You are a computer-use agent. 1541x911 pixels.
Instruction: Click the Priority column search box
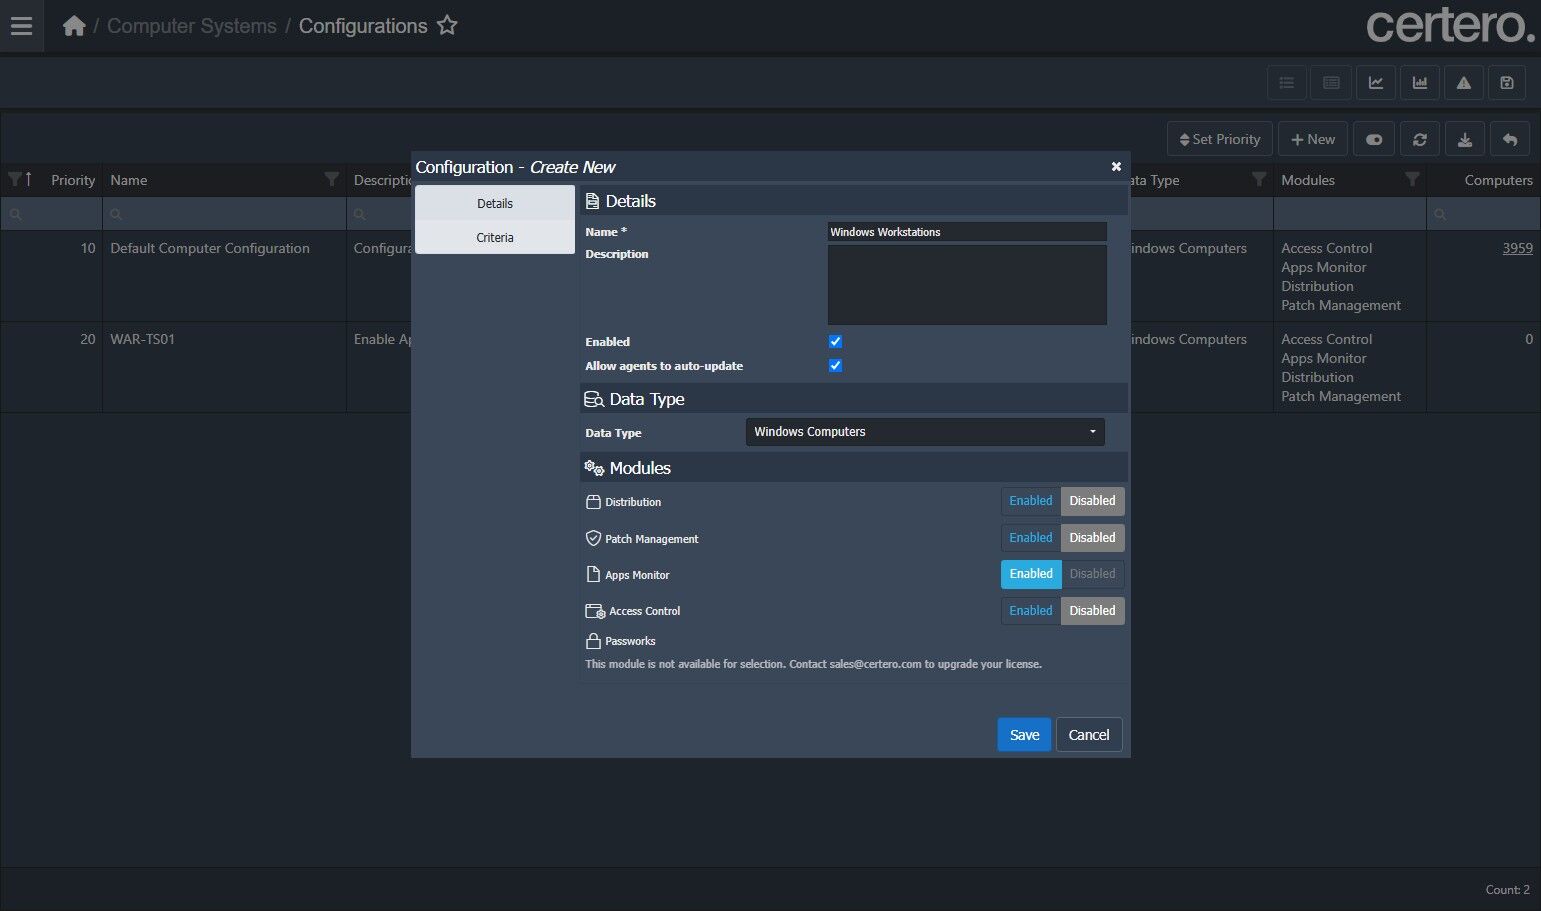point(51,214)
